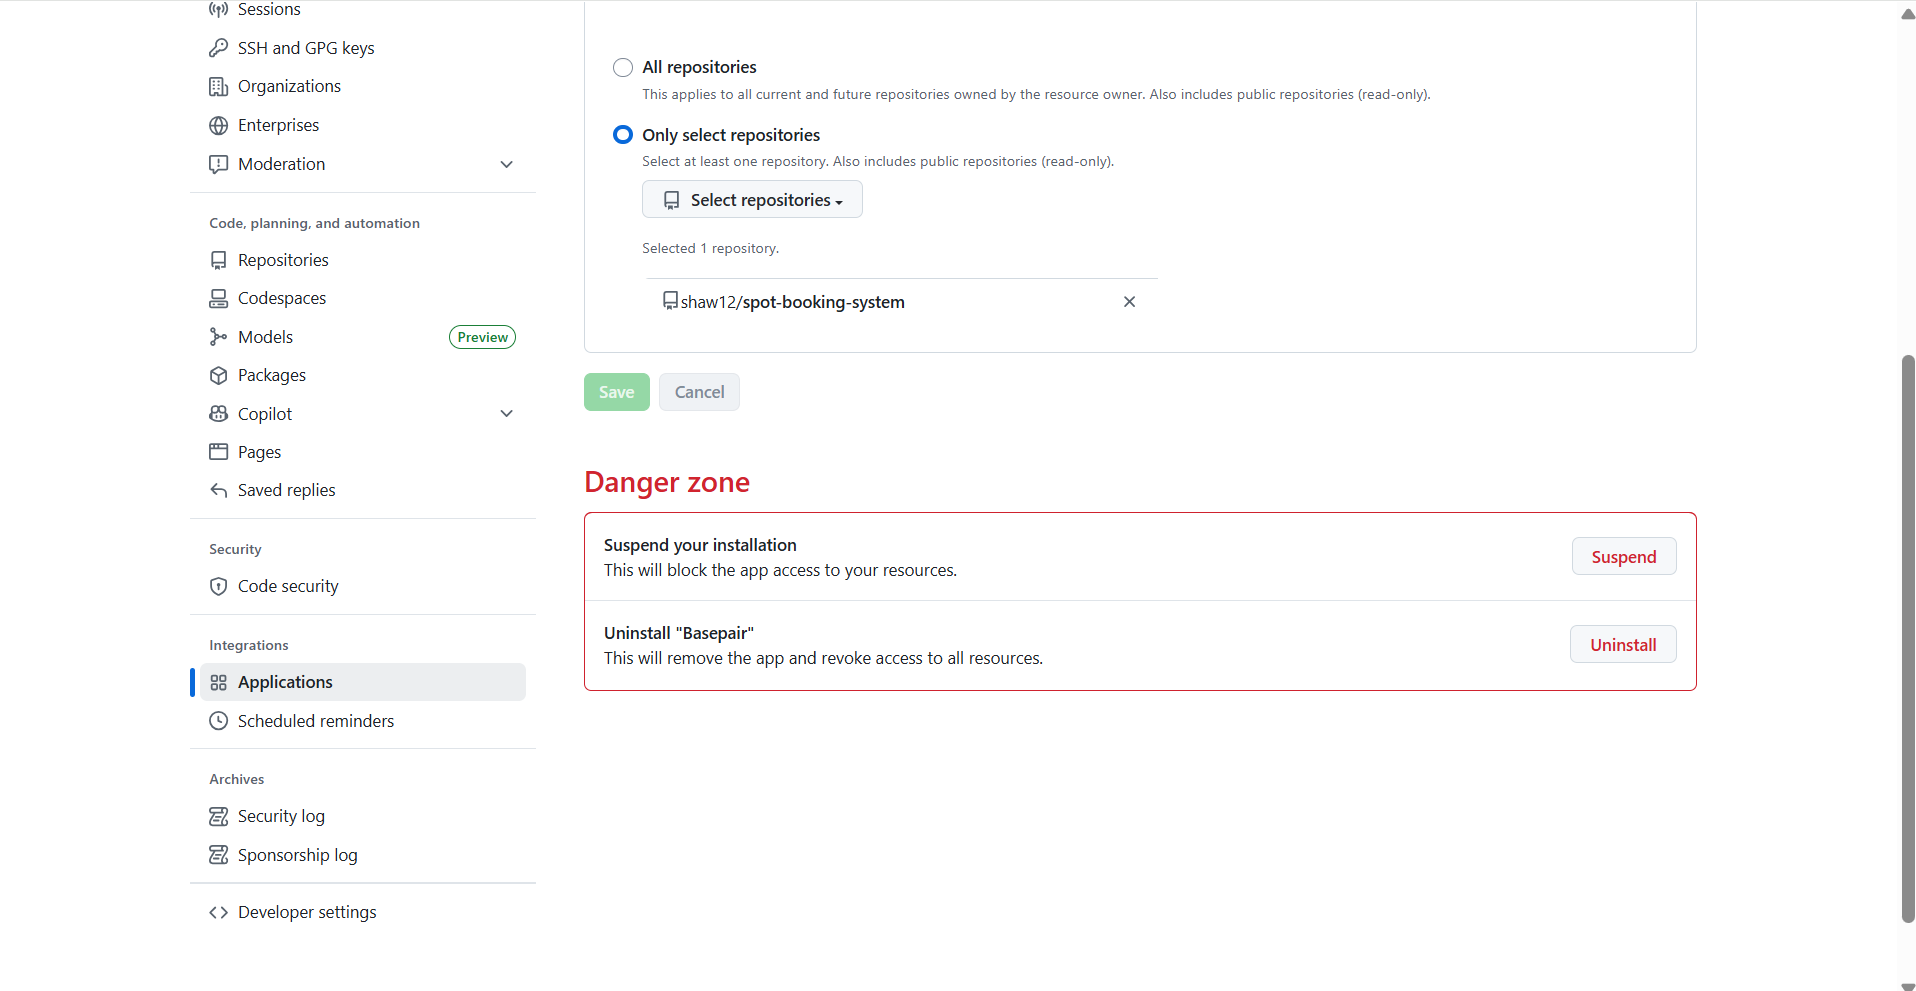Image resolution: width=1916 pixels, height=991 pixels.
Task: Click the Codespaces icon in the sidebar
Action: [x=218, y=297]
